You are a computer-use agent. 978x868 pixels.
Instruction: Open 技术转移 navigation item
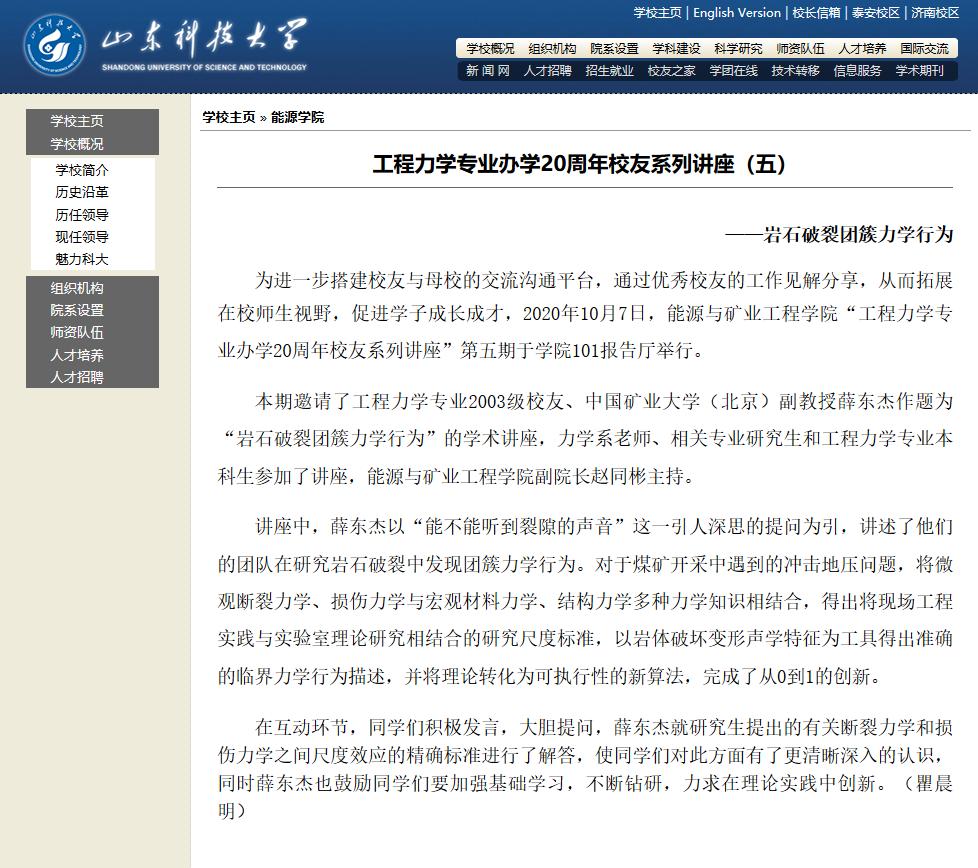pos(795,71)
